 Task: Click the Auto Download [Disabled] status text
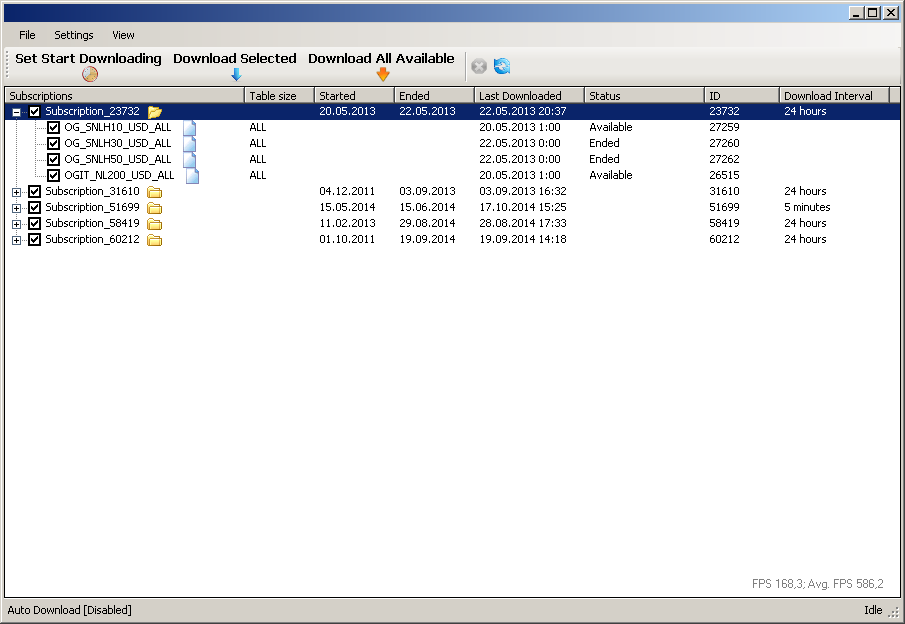pos(69,610)
